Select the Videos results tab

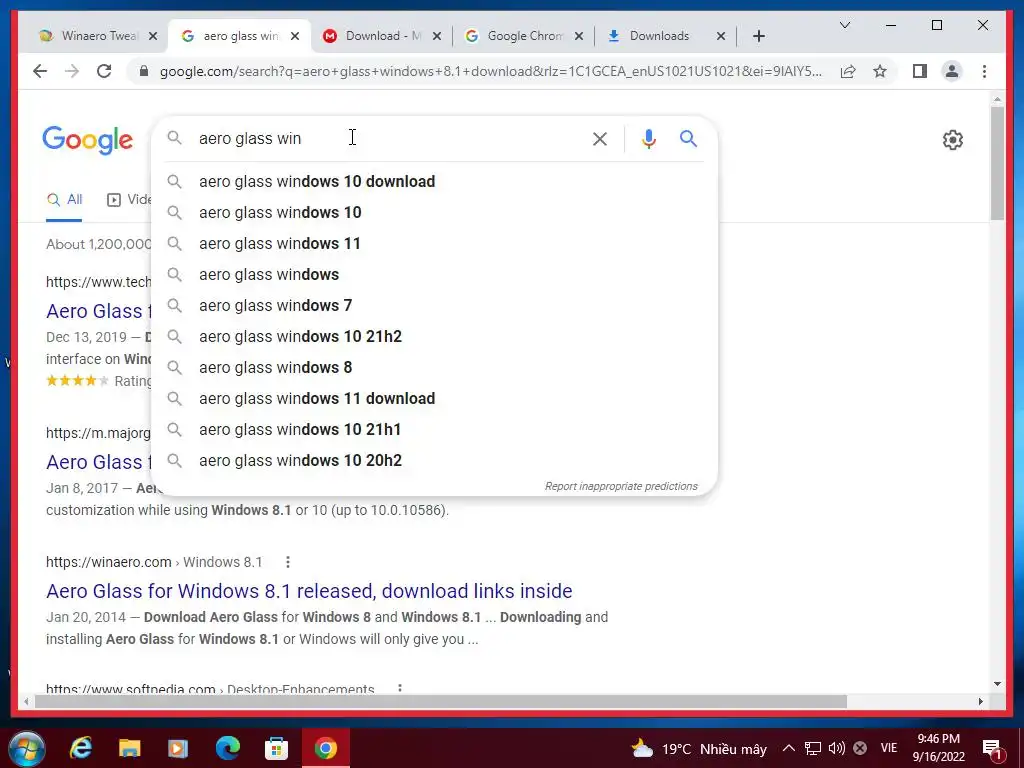pos(129,199)
